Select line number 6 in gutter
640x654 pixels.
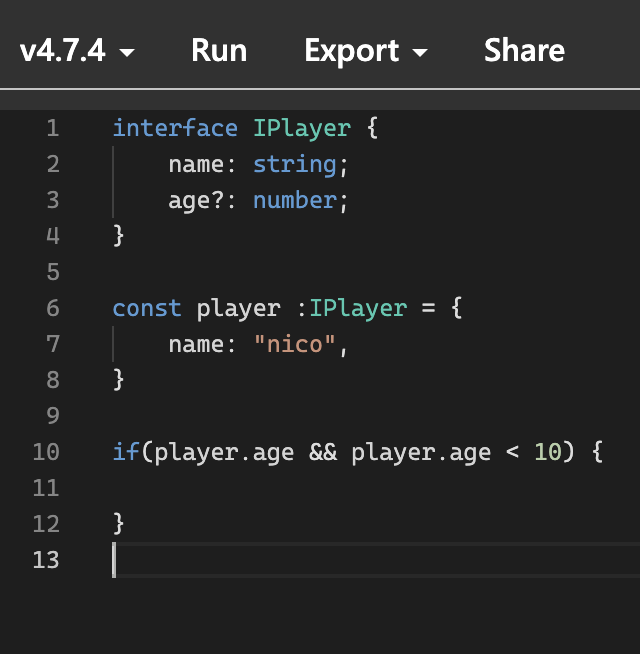tap(53, 308)
